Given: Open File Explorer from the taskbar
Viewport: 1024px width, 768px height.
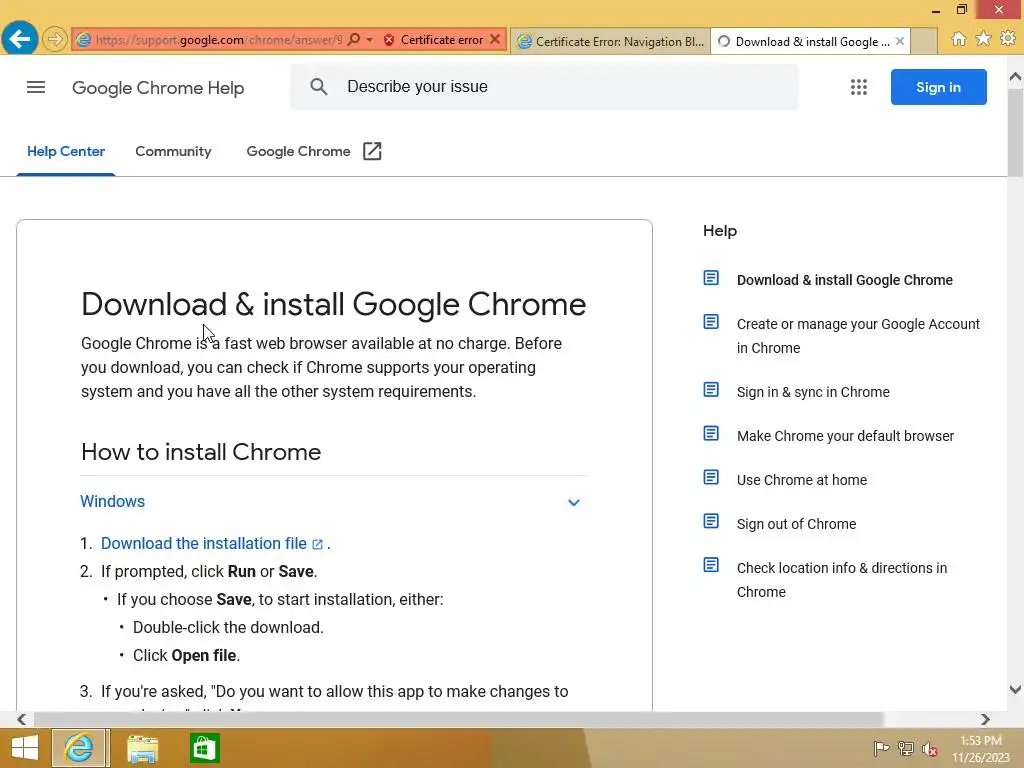Looking at the screenshot, I should [x=142, y=748].
